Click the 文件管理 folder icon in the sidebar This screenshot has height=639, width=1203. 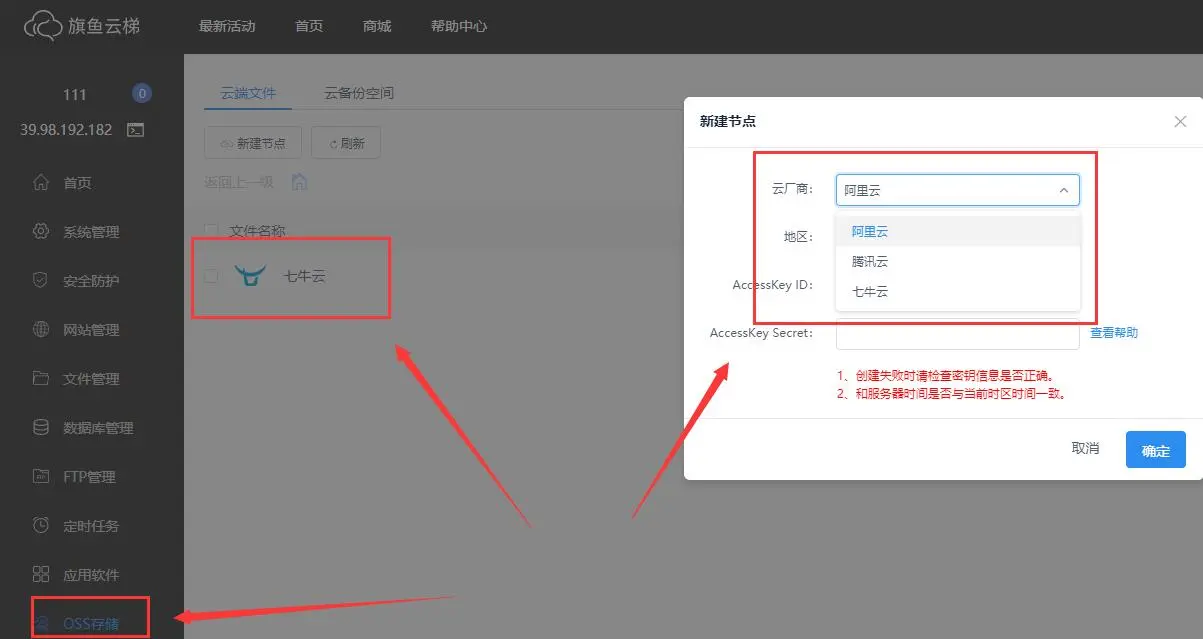(x=41, y=379)
